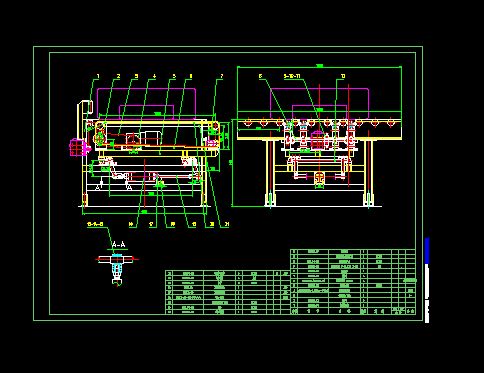Select callout number "2" above the front view
Image resolution: width=484 pixels, height=373 pixels.
coord(118,76)
